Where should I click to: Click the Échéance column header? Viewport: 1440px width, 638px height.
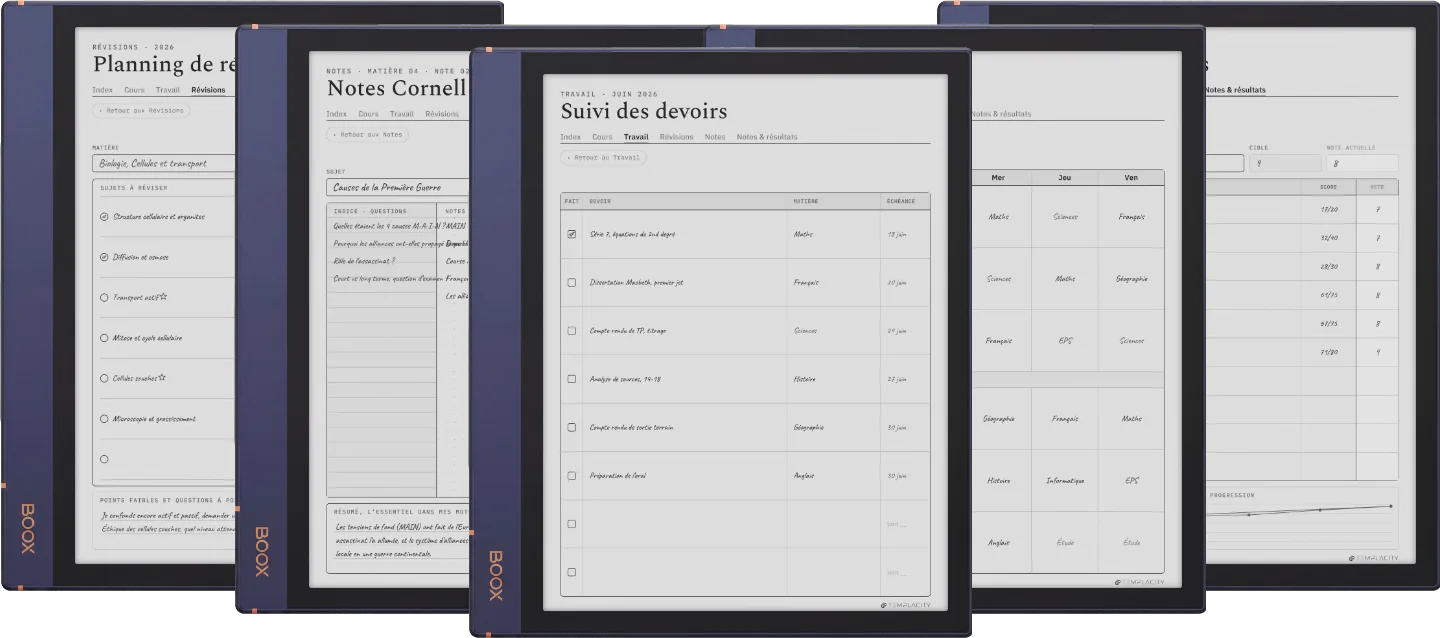pyautogui.click(x=900, y=201)
